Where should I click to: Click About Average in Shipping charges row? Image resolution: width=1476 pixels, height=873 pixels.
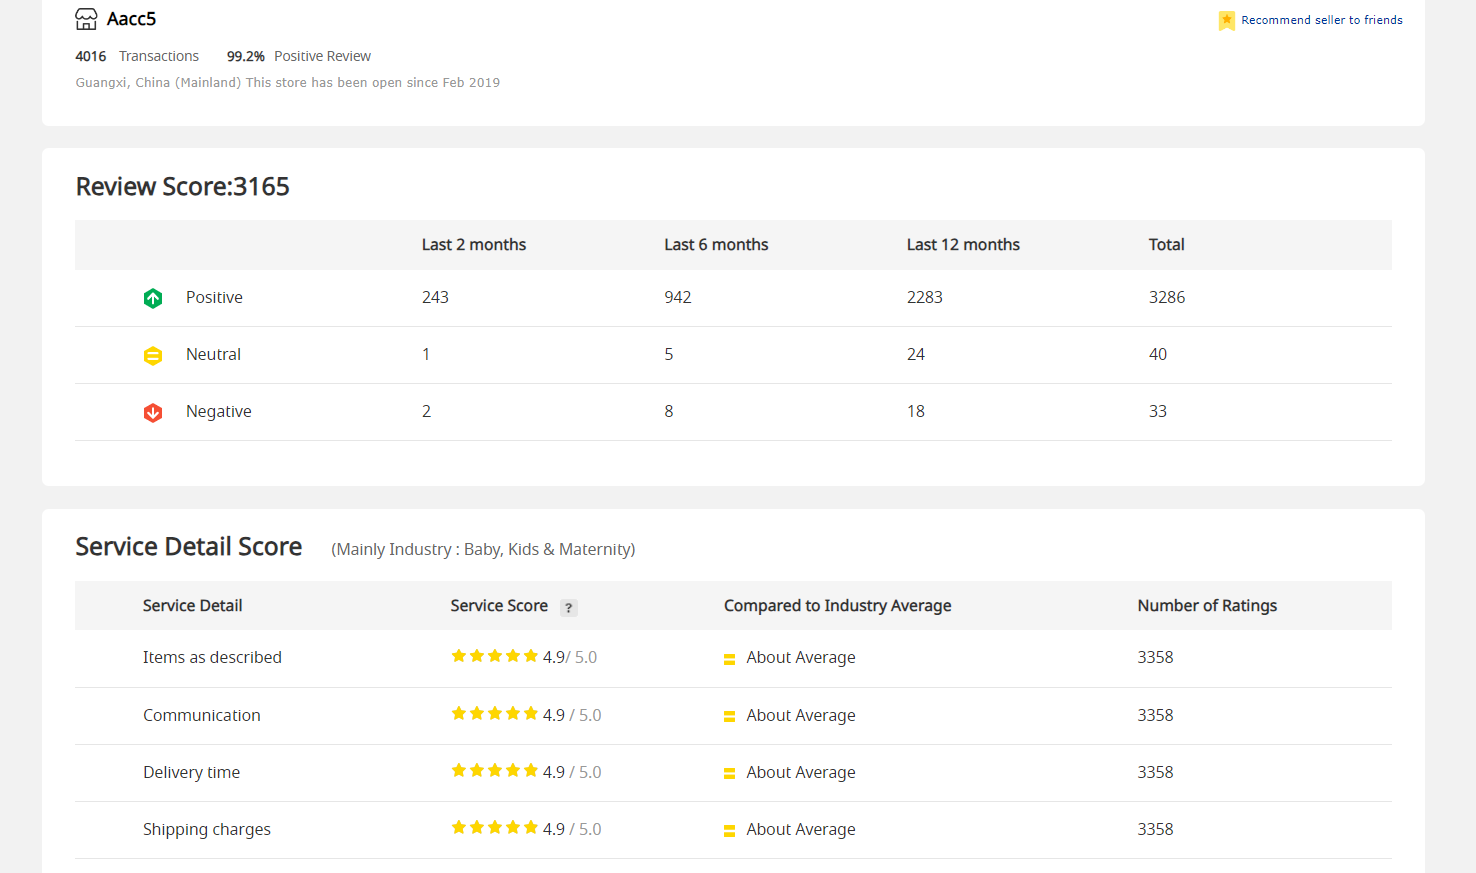coord(801,830)
